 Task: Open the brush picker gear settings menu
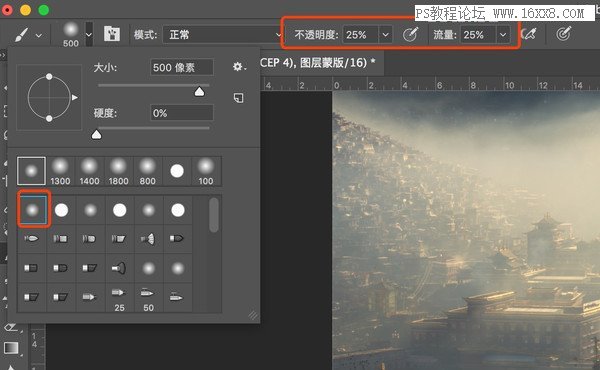point(239,67)
